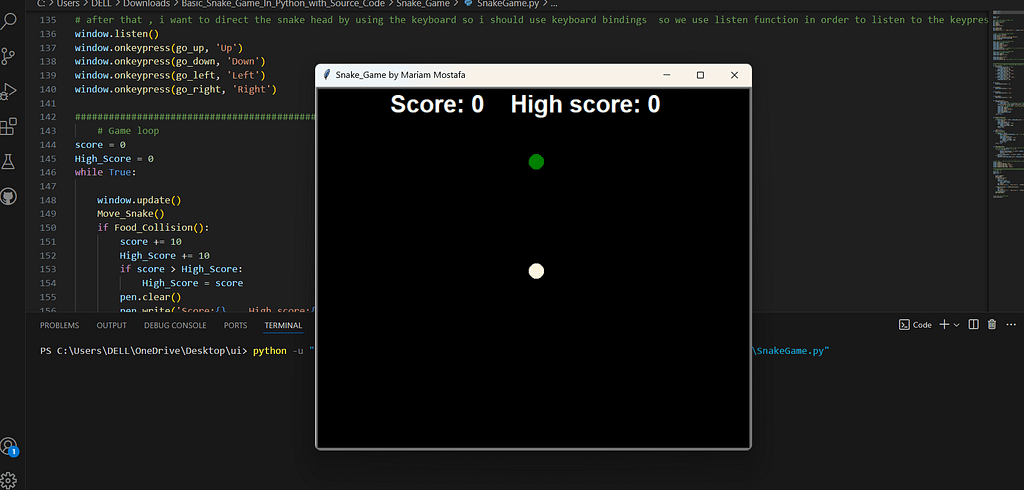This screenshot has height=490, width=1024.
Task: Click the 'if Food_Collision():' line
Action: (153, 228)
